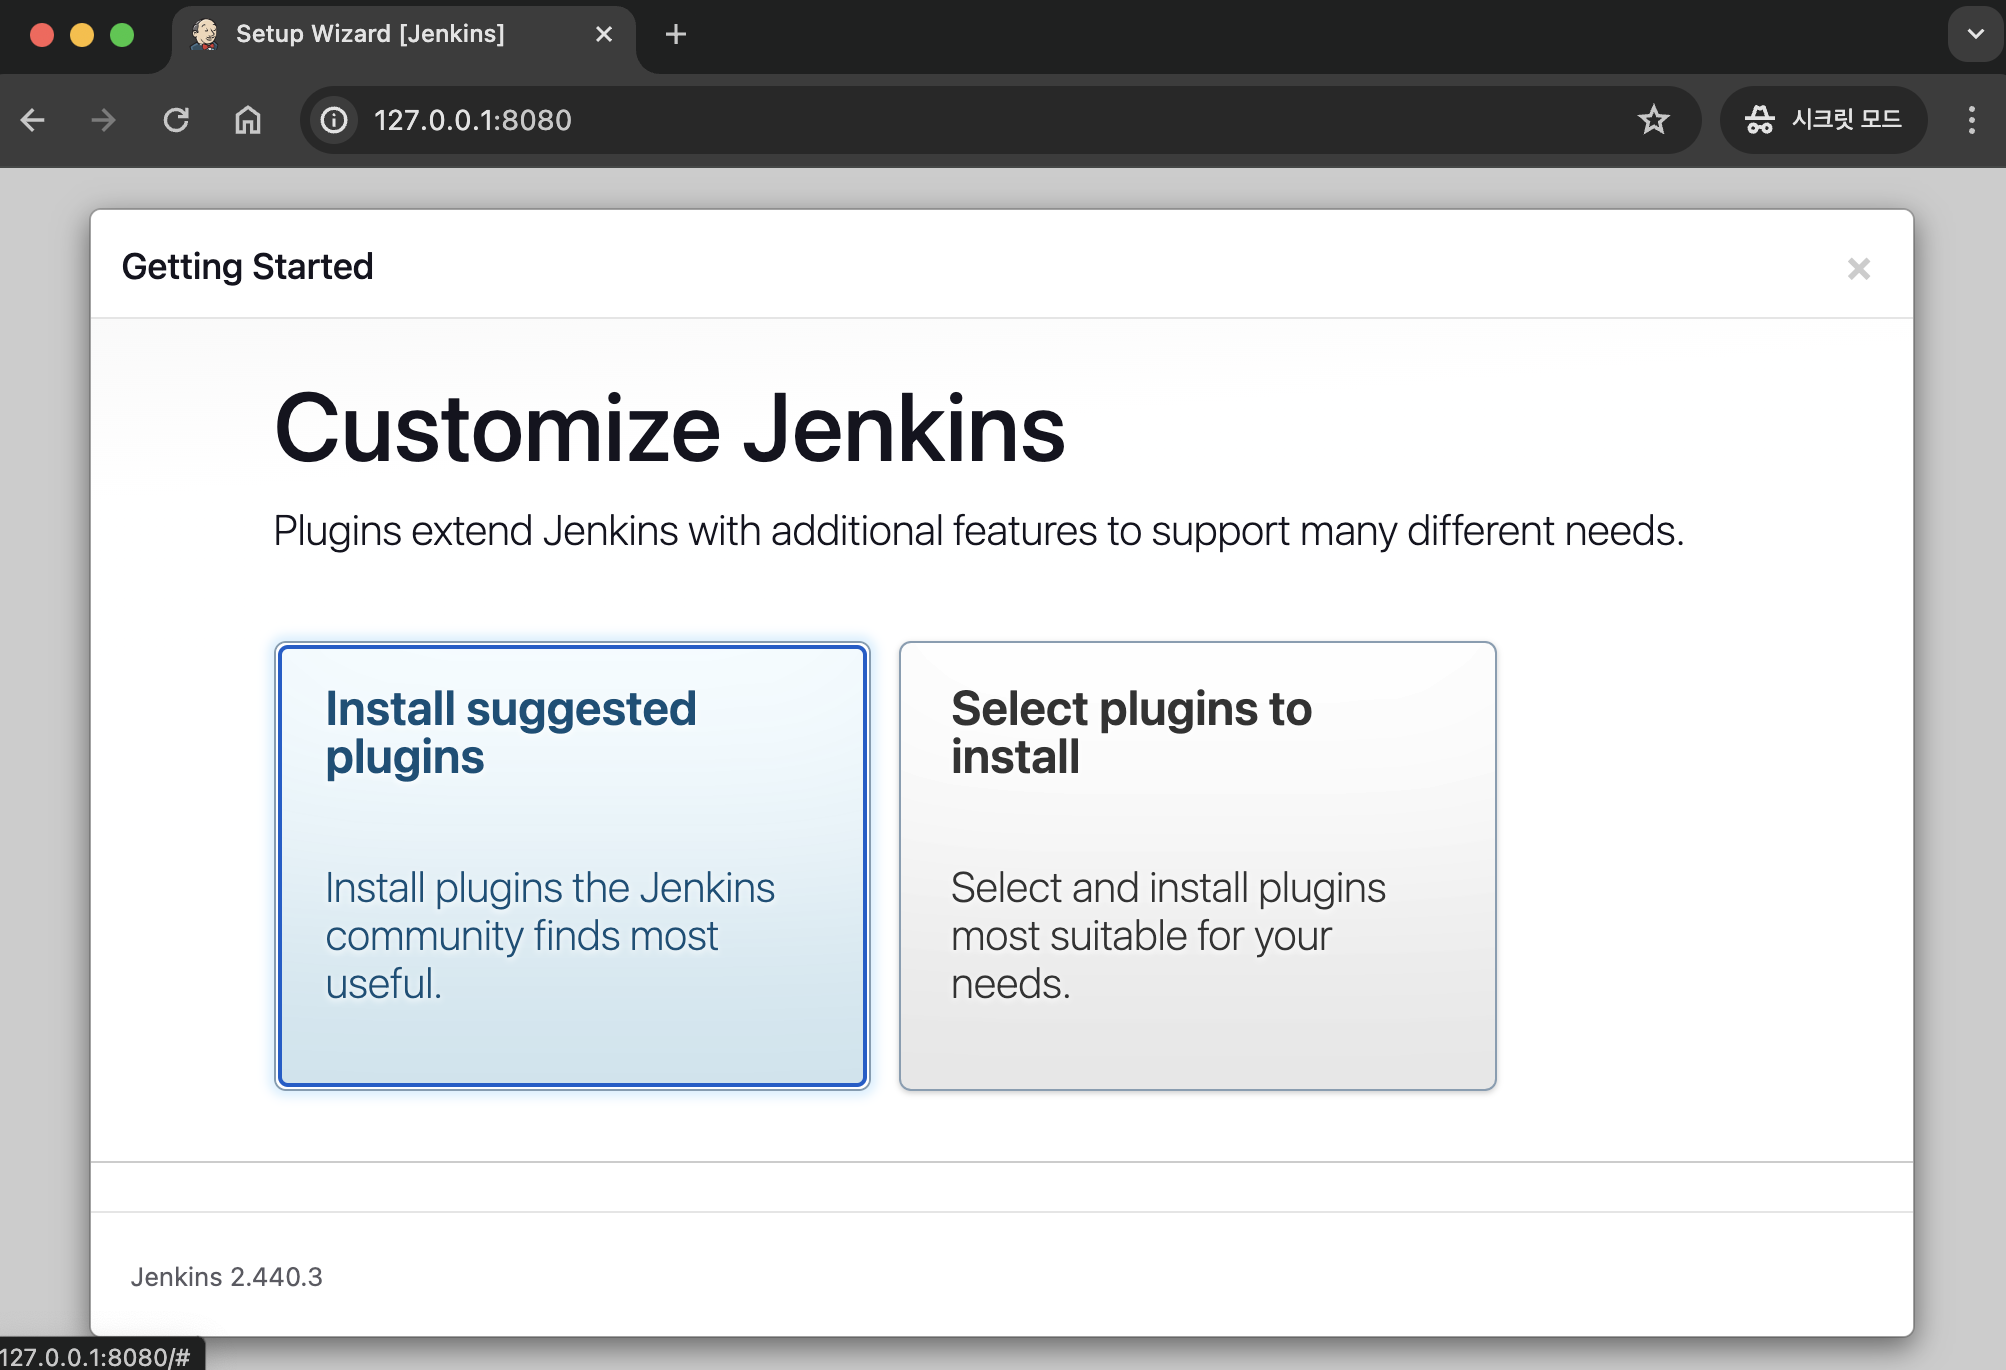Close the Setup Wizard [Jenkins] tab
Screen dimensions: 2006x1370
(x=604, y=34)
